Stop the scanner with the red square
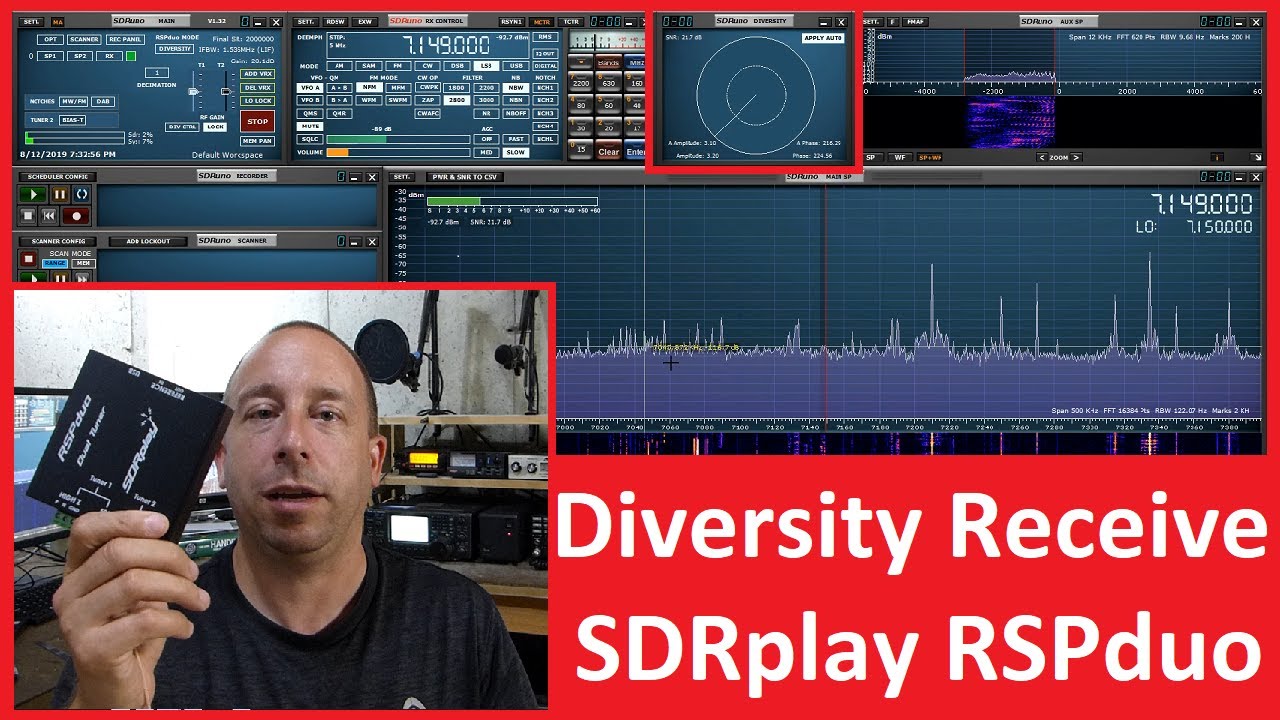 tap(29, 259)
